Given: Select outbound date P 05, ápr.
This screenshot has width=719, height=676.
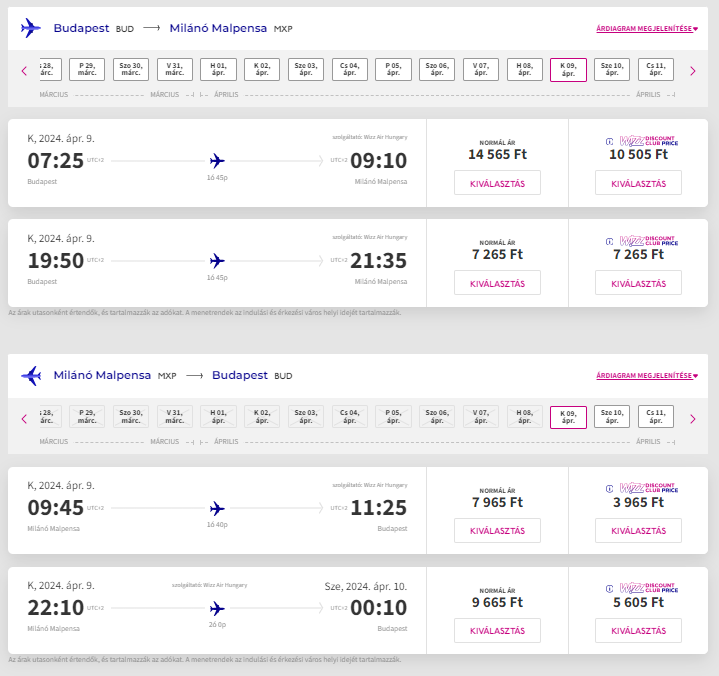Looking at the screenshot, I should (393, 70).
